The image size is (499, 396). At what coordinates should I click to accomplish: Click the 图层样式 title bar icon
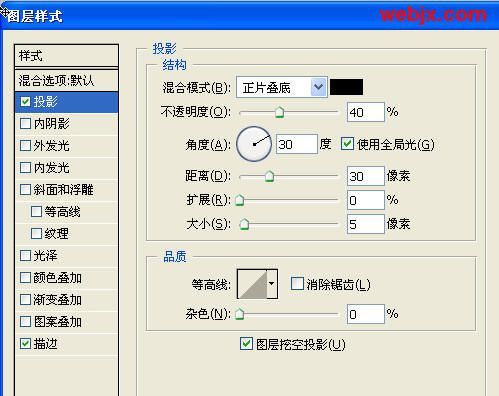(4, 13)
